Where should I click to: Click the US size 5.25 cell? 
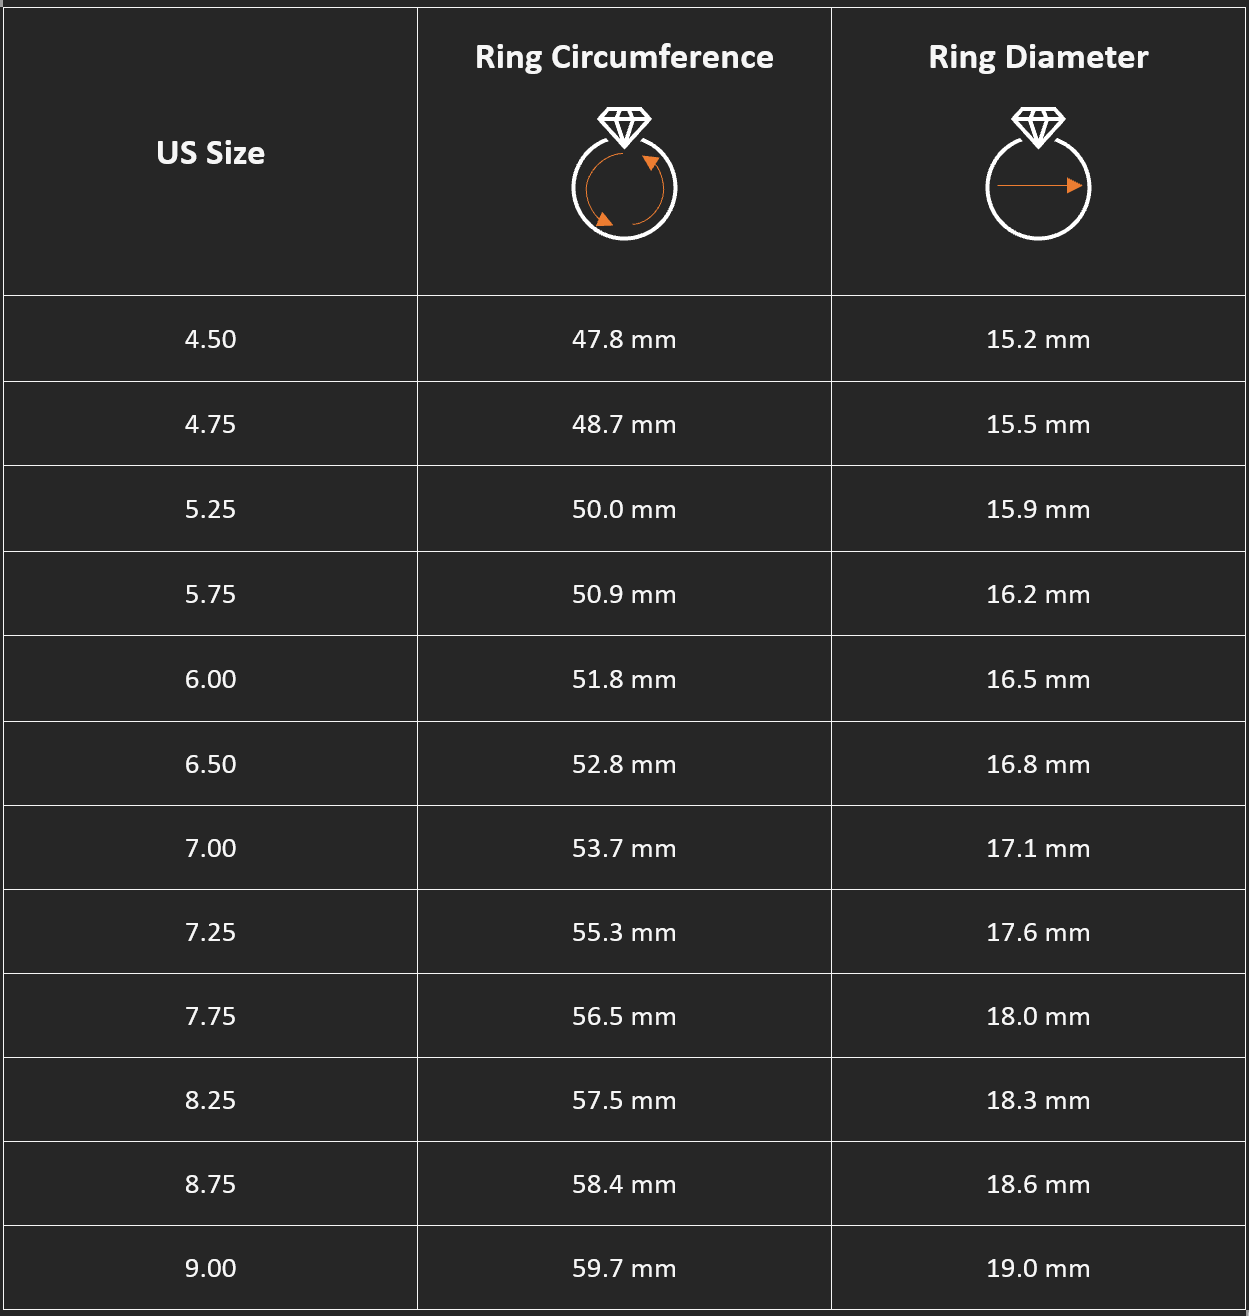(x=211, y=509)
